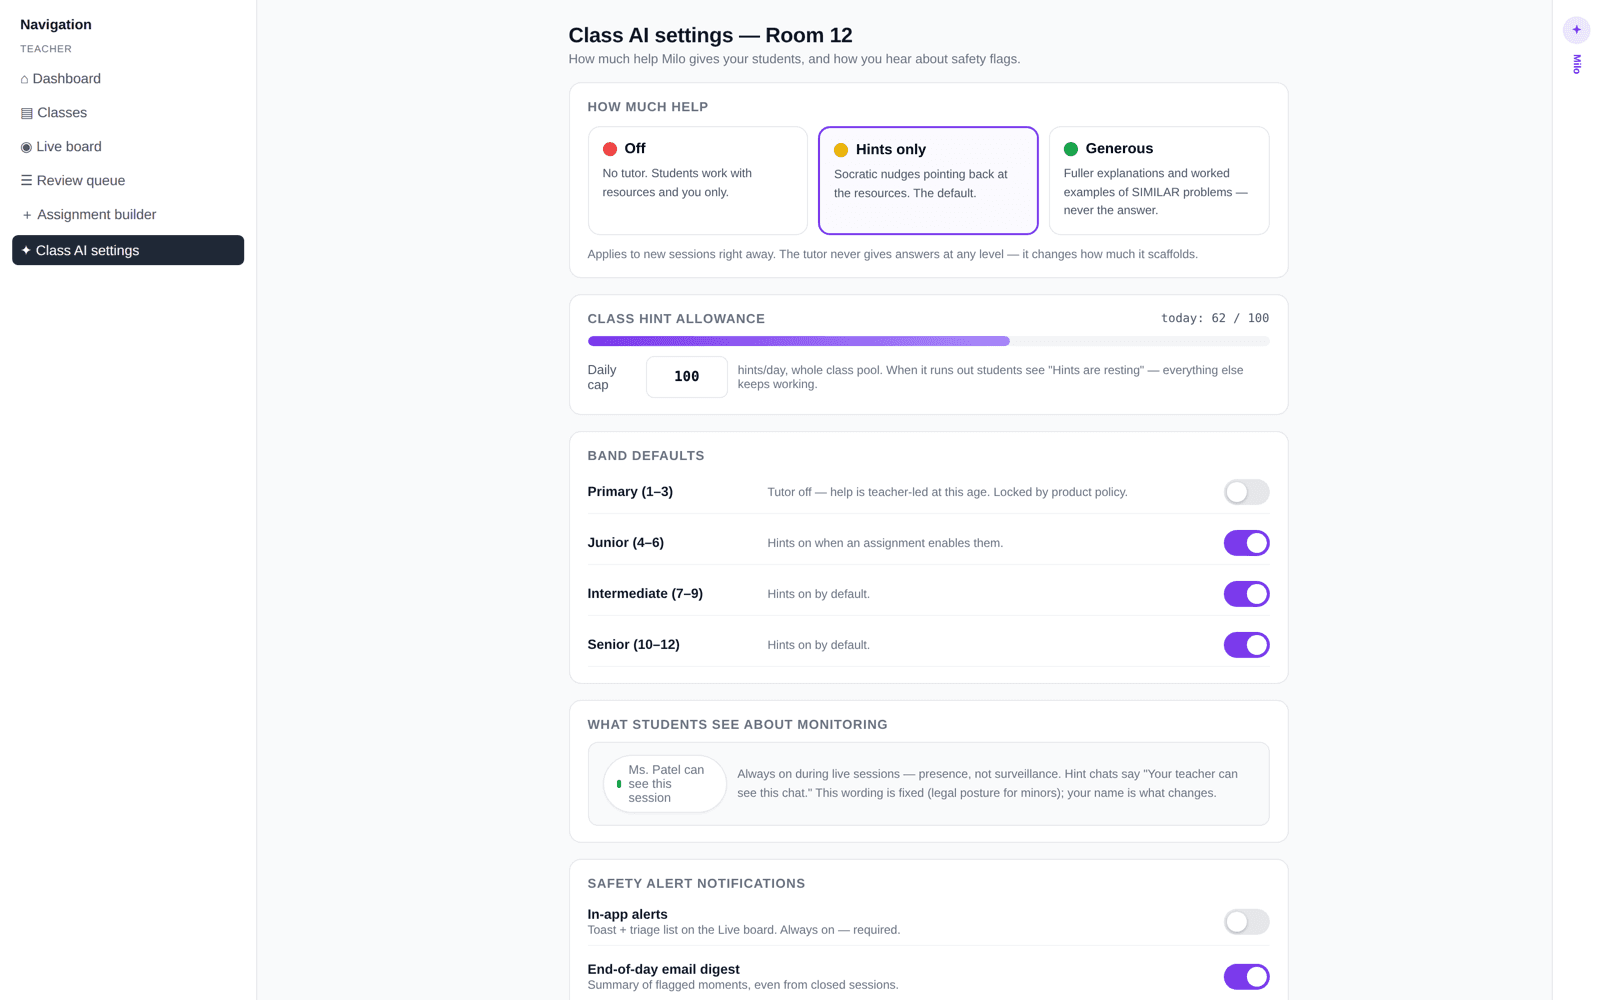Click the yellow dot on Hints only
Image resolution: width=1600 pixels, height=1000 pixels.
(841, 150)
